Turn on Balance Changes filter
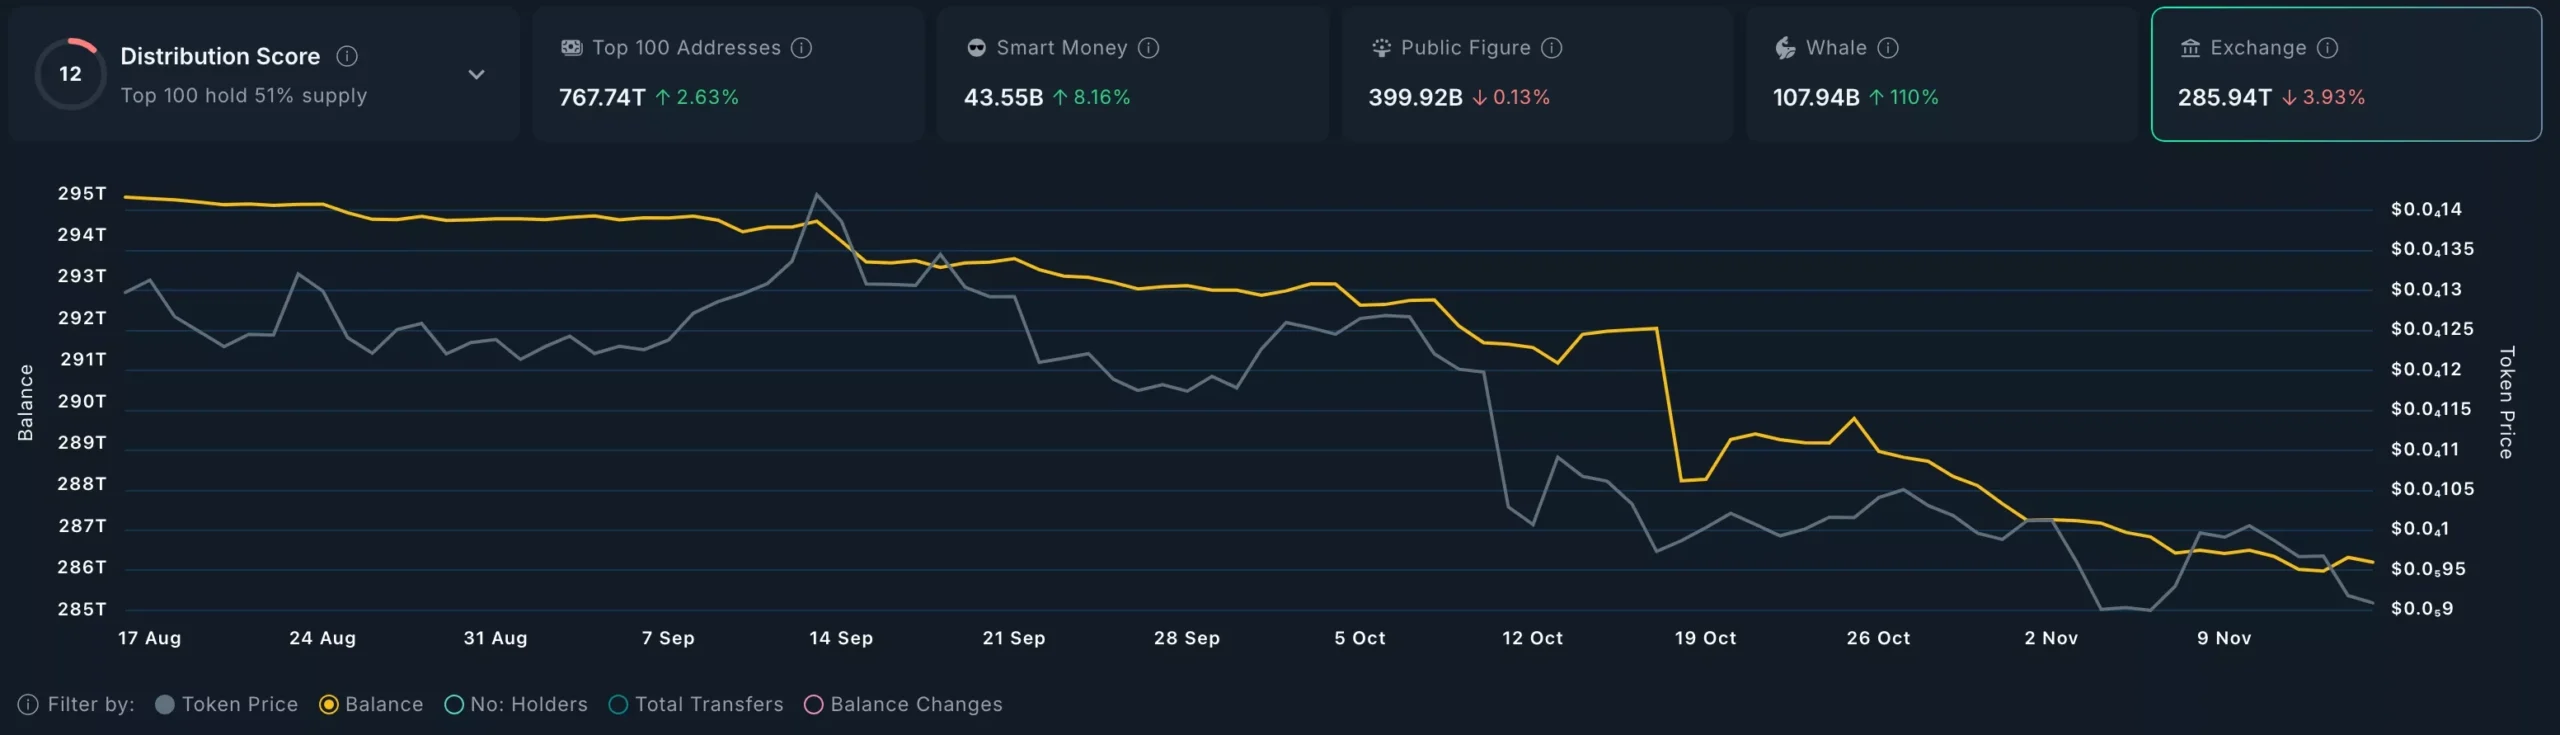This screenshot has width=2560, height=735. coord(814,705)
